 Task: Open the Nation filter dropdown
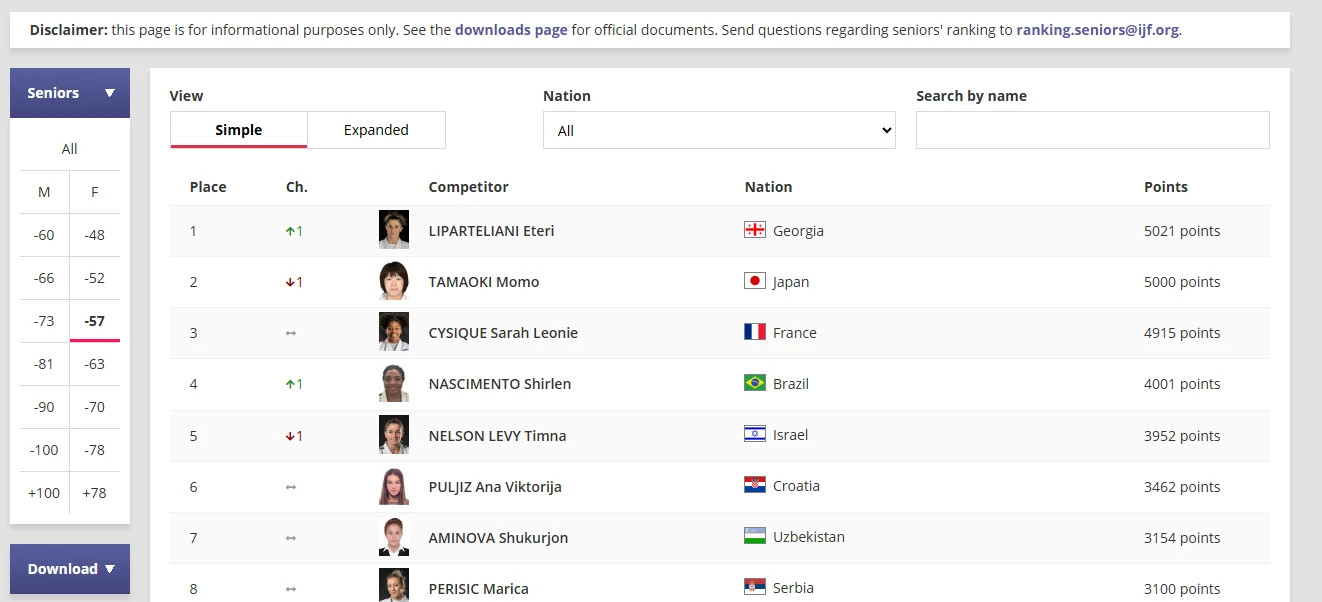[x=719, y=130]
